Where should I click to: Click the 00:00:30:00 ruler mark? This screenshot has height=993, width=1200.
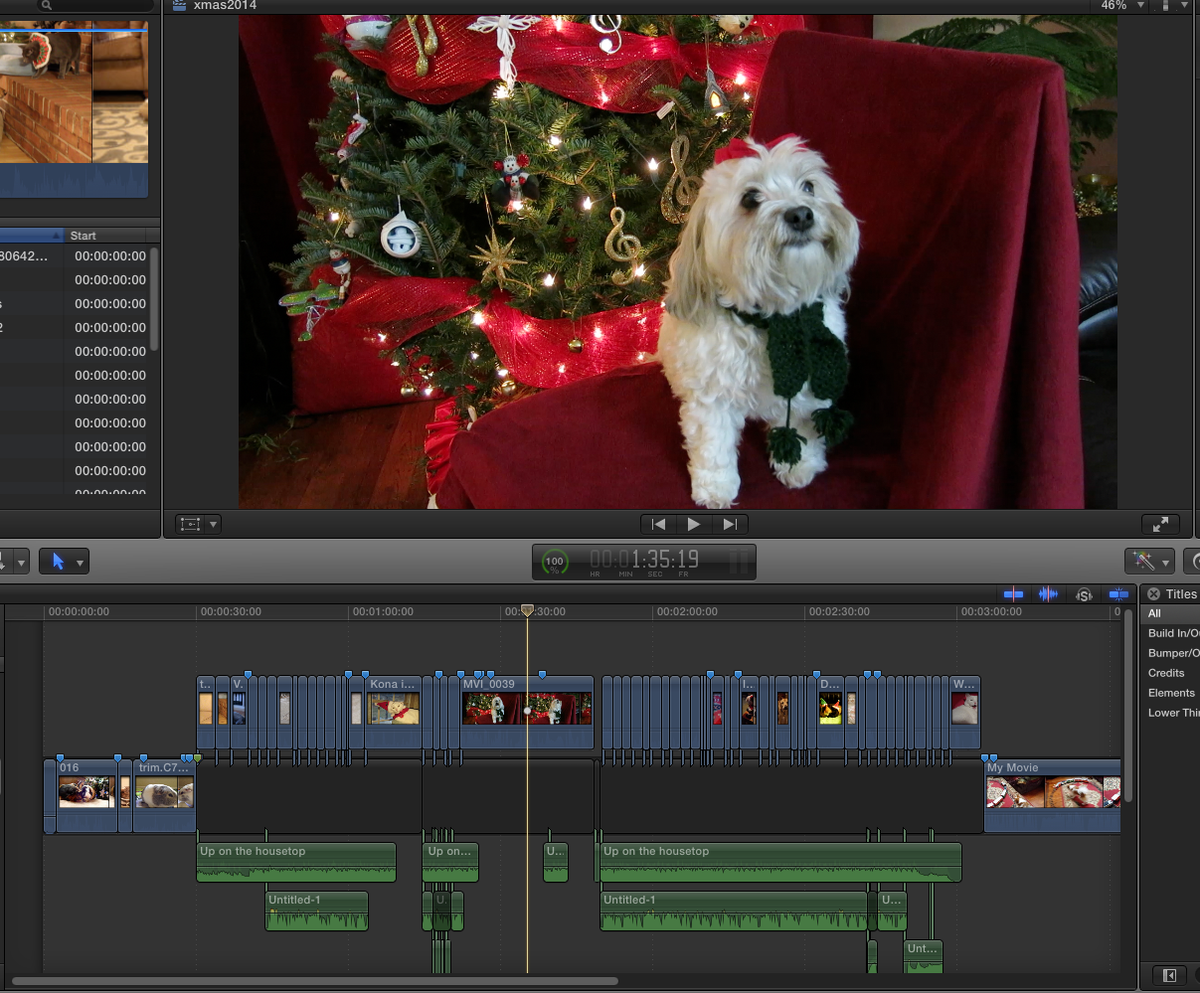click(x=230, y=611)
